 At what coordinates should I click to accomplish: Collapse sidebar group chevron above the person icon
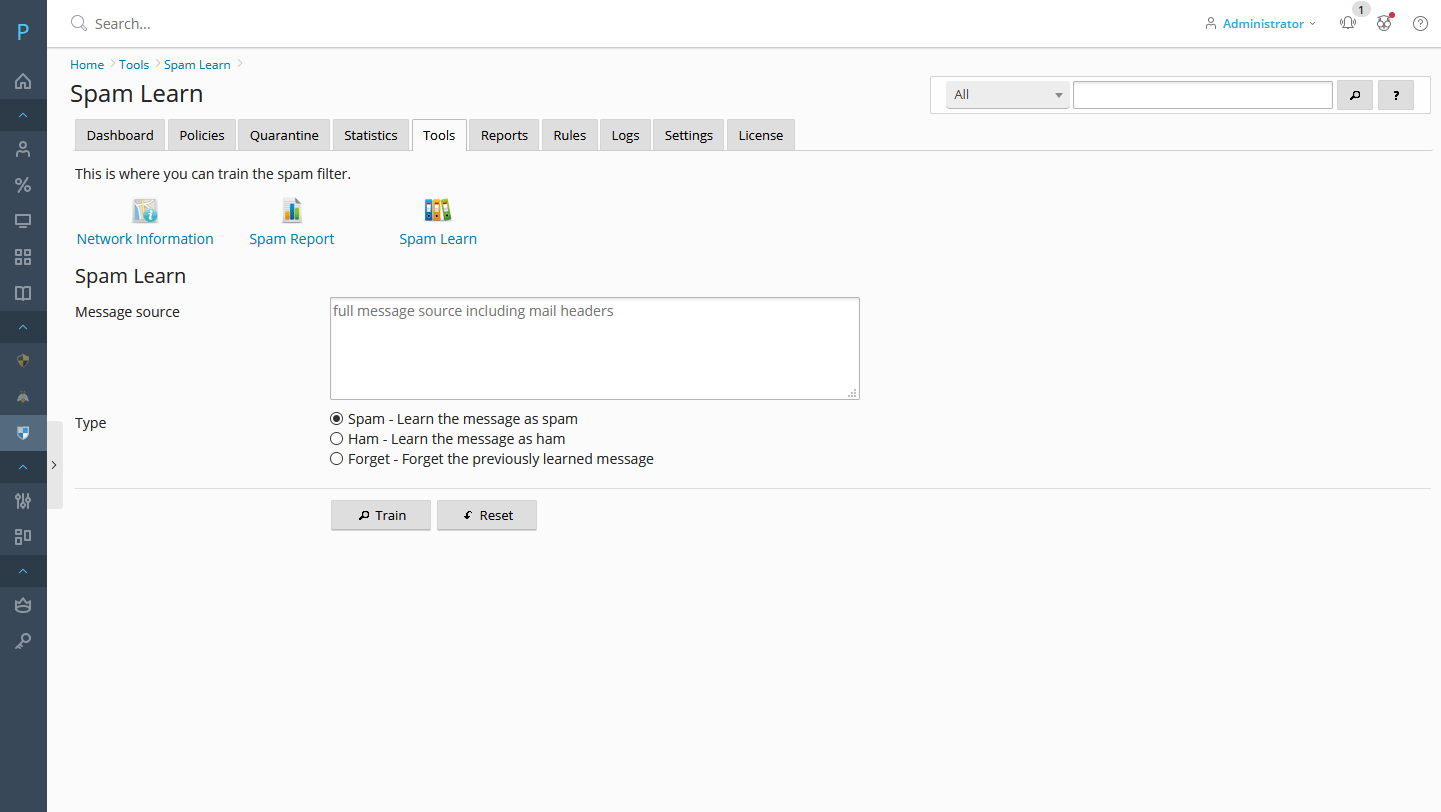[23, 115]
